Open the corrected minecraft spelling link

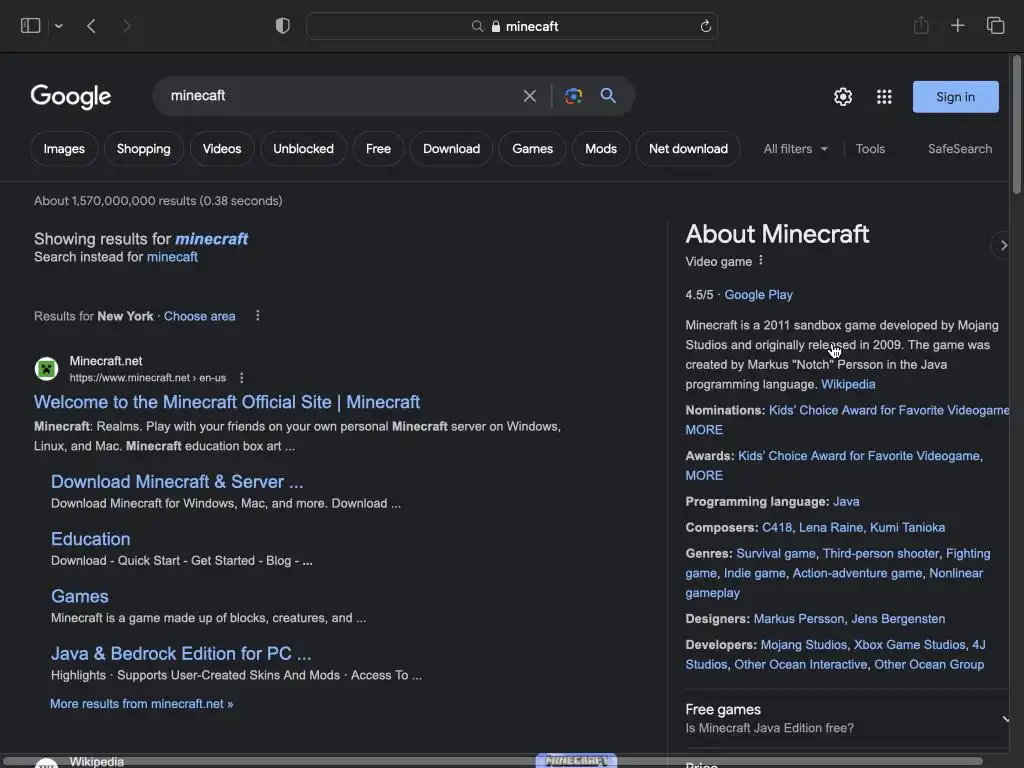coord(212,239)
